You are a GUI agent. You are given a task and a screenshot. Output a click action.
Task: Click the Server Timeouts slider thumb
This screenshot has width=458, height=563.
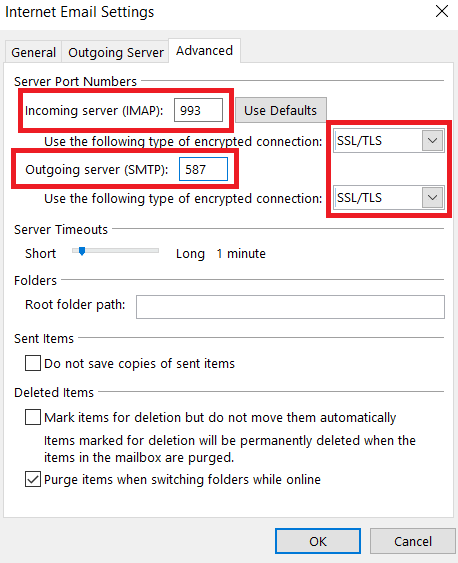(x=82, y=251)
